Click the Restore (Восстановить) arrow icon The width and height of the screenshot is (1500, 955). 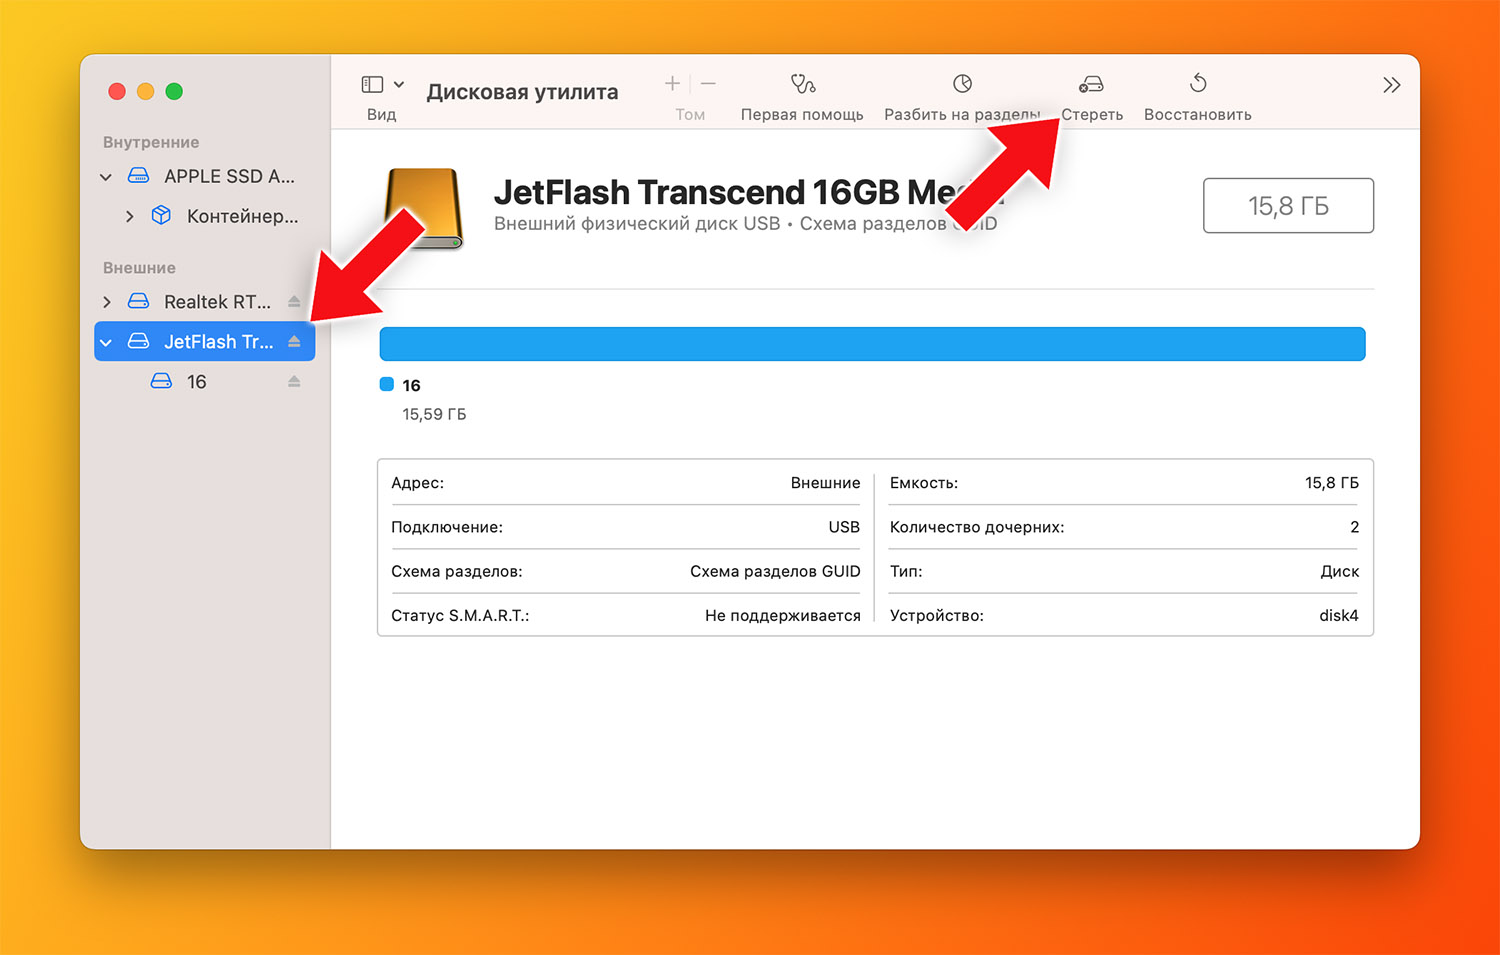(1198, 83)
